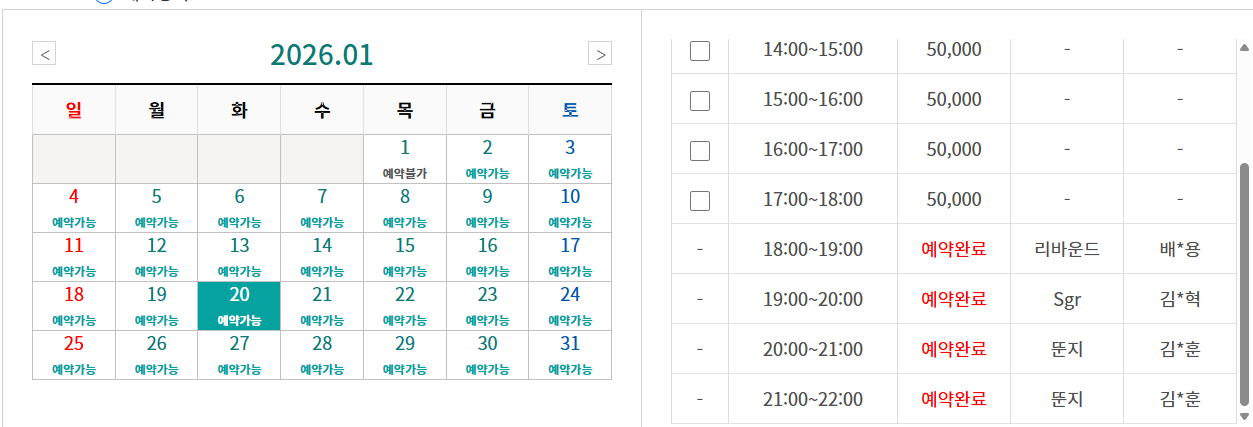Pick January 1 marked 예약불가
Image resolution: width=1253 pixels, height=427 pixels.
tap(405, 158)
